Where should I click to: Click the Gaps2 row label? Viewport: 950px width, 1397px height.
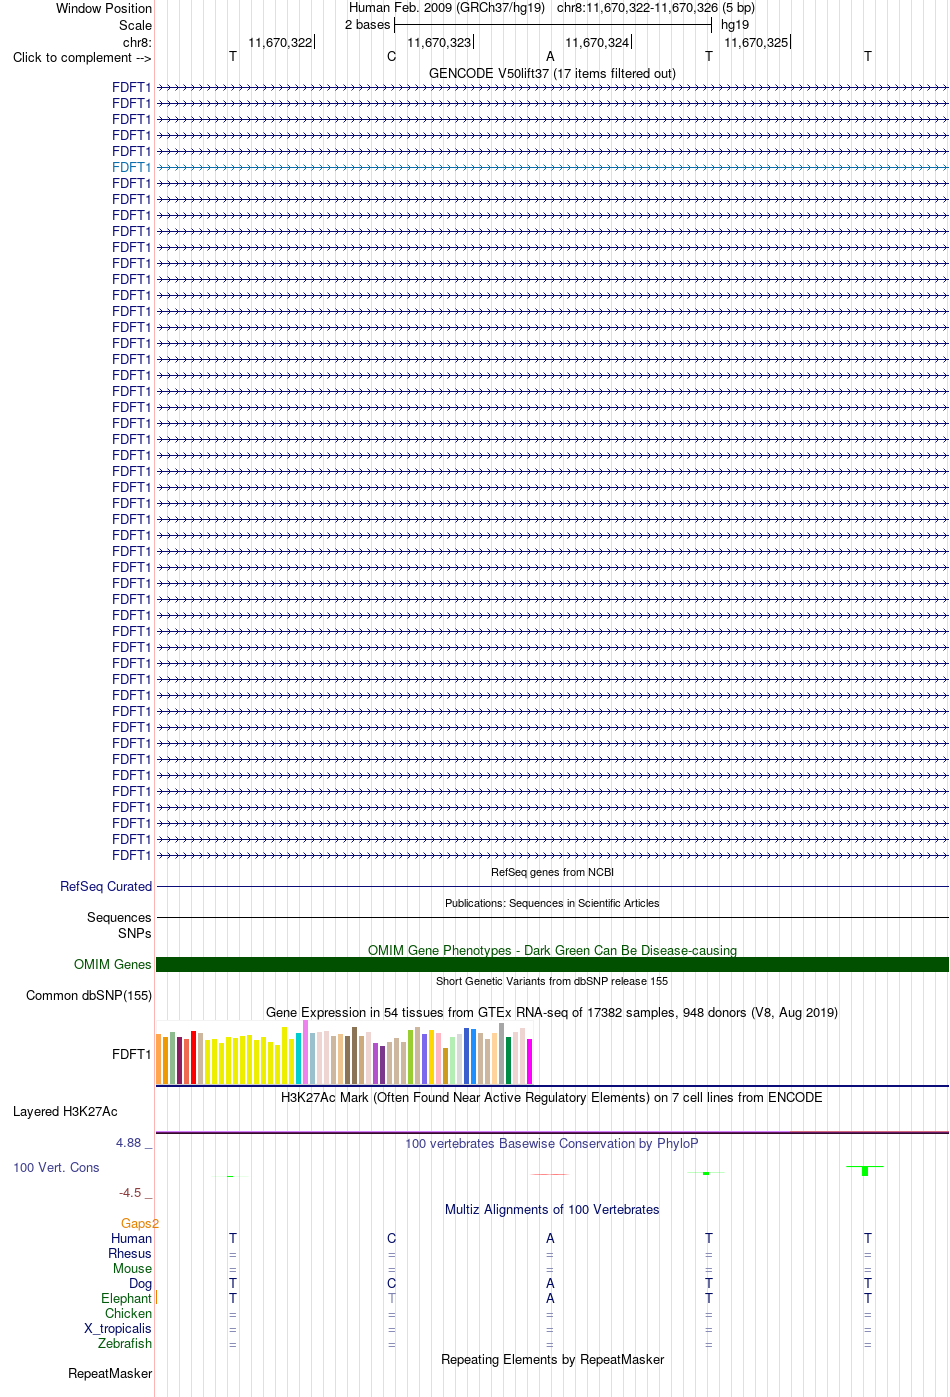click(140, 1223)
